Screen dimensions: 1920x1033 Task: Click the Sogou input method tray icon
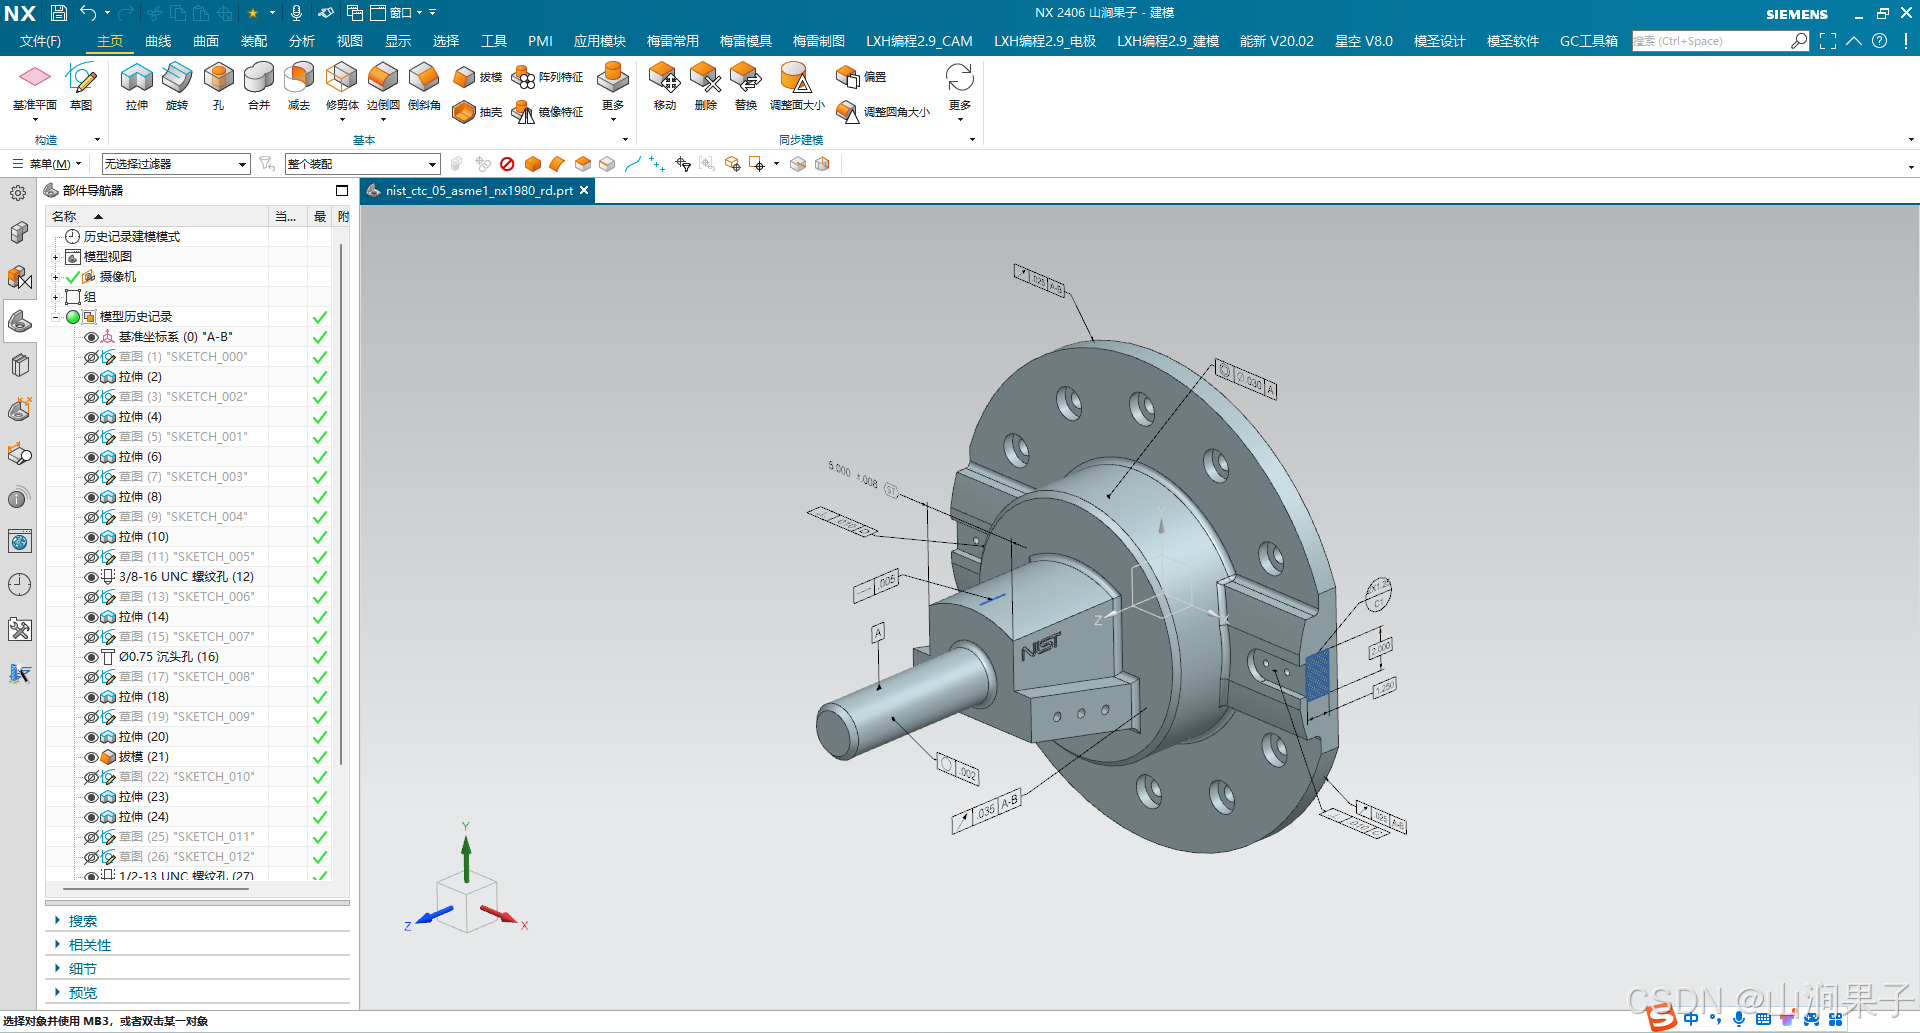[1661, 1019]
